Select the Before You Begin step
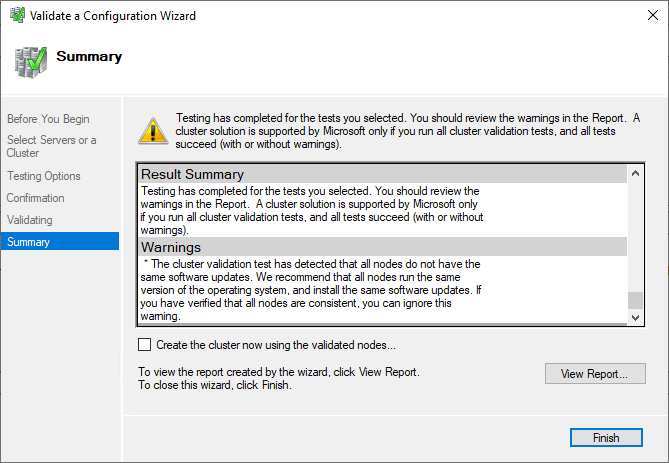Viewport: 669px width, 463px height. pyautogui.click(x=48, y=119)
